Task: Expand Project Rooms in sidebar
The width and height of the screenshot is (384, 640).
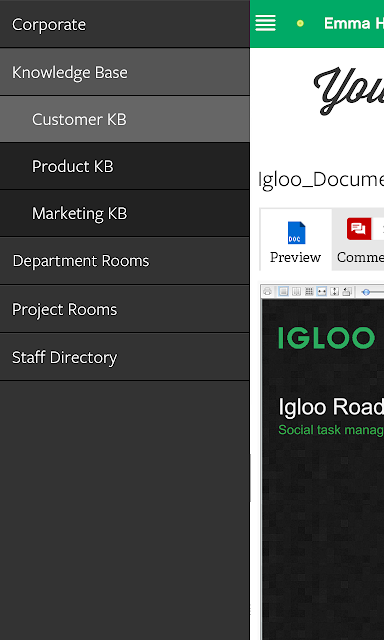Action: tap(124, 309)
